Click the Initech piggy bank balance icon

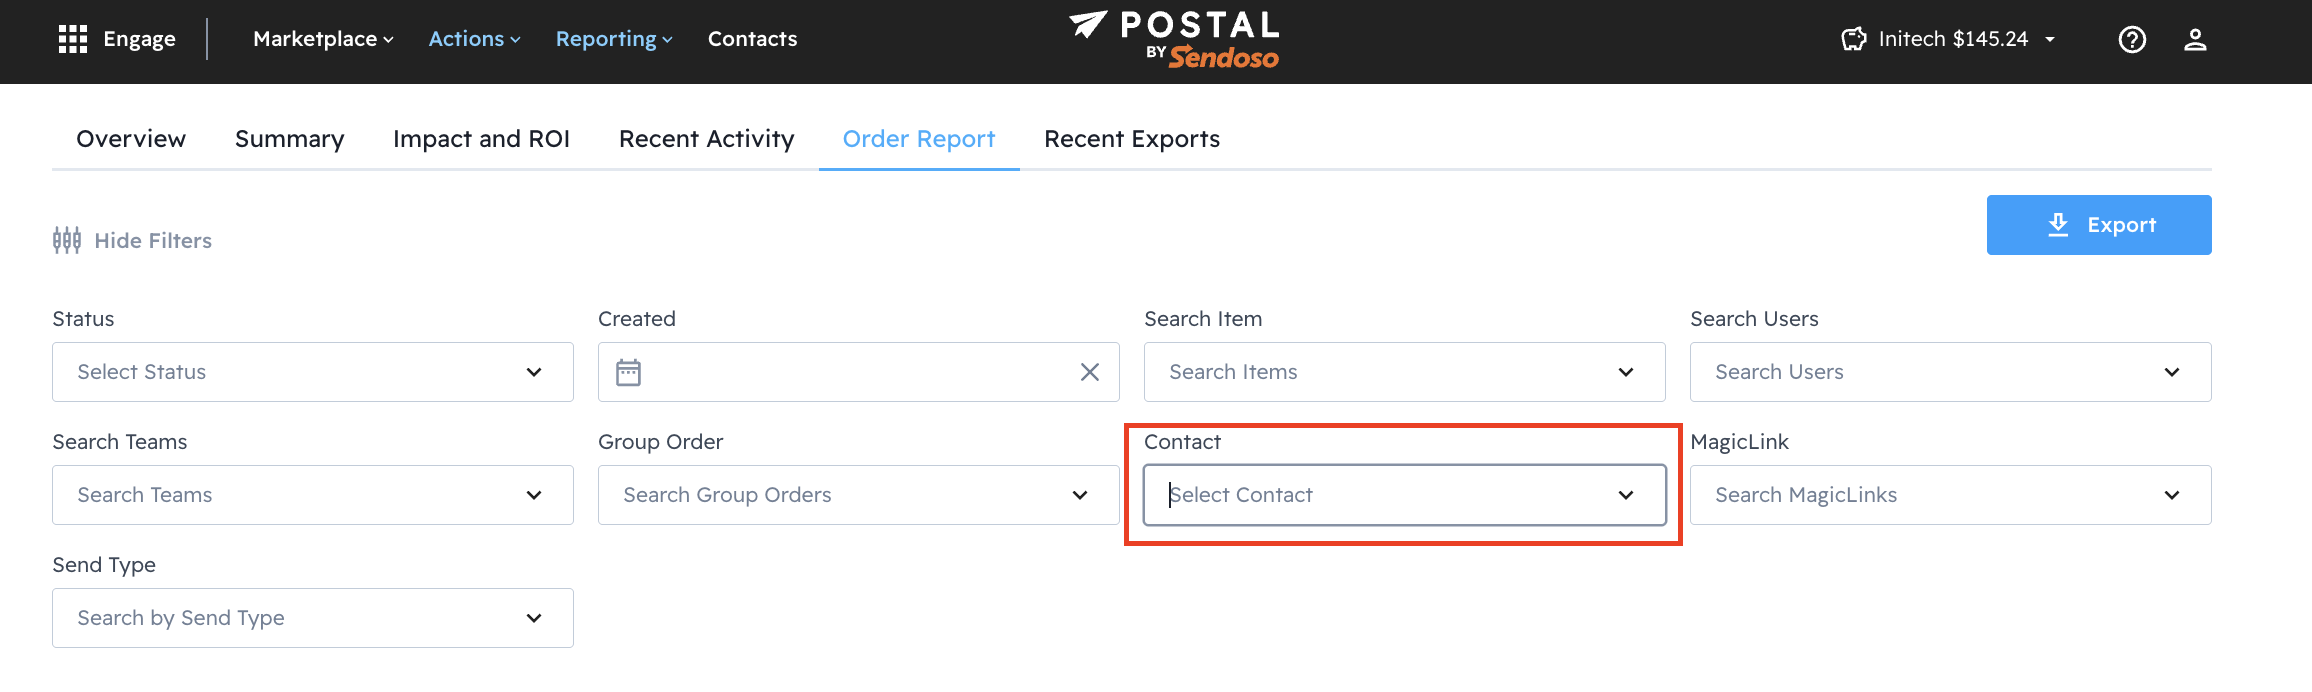(x=1854, y=39)
